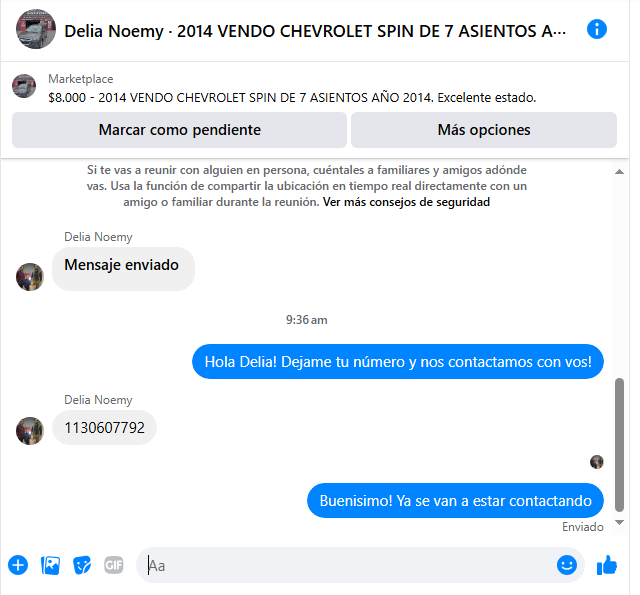This screenshot has height=595, width=640.
Task: Open the emoji picker smiley icon
Action: [567, 565]
